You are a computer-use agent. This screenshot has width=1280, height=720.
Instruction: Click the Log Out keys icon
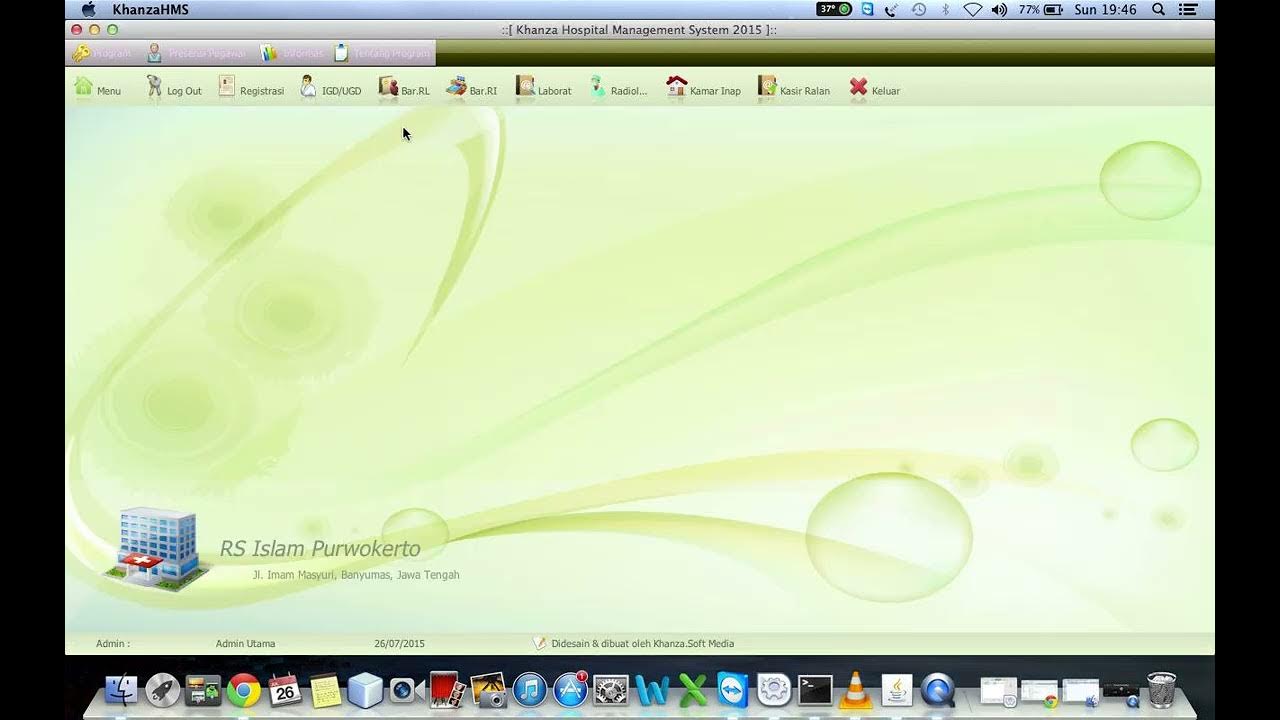[x=154, y=87]
